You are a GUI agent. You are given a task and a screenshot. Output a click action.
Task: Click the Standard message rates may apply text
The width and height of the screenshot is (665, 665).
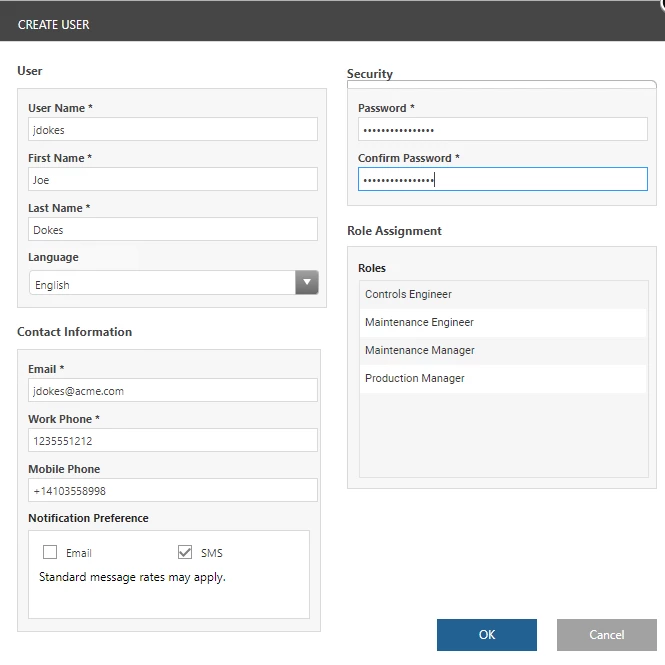pyautogui.click(x=132, y=577)
